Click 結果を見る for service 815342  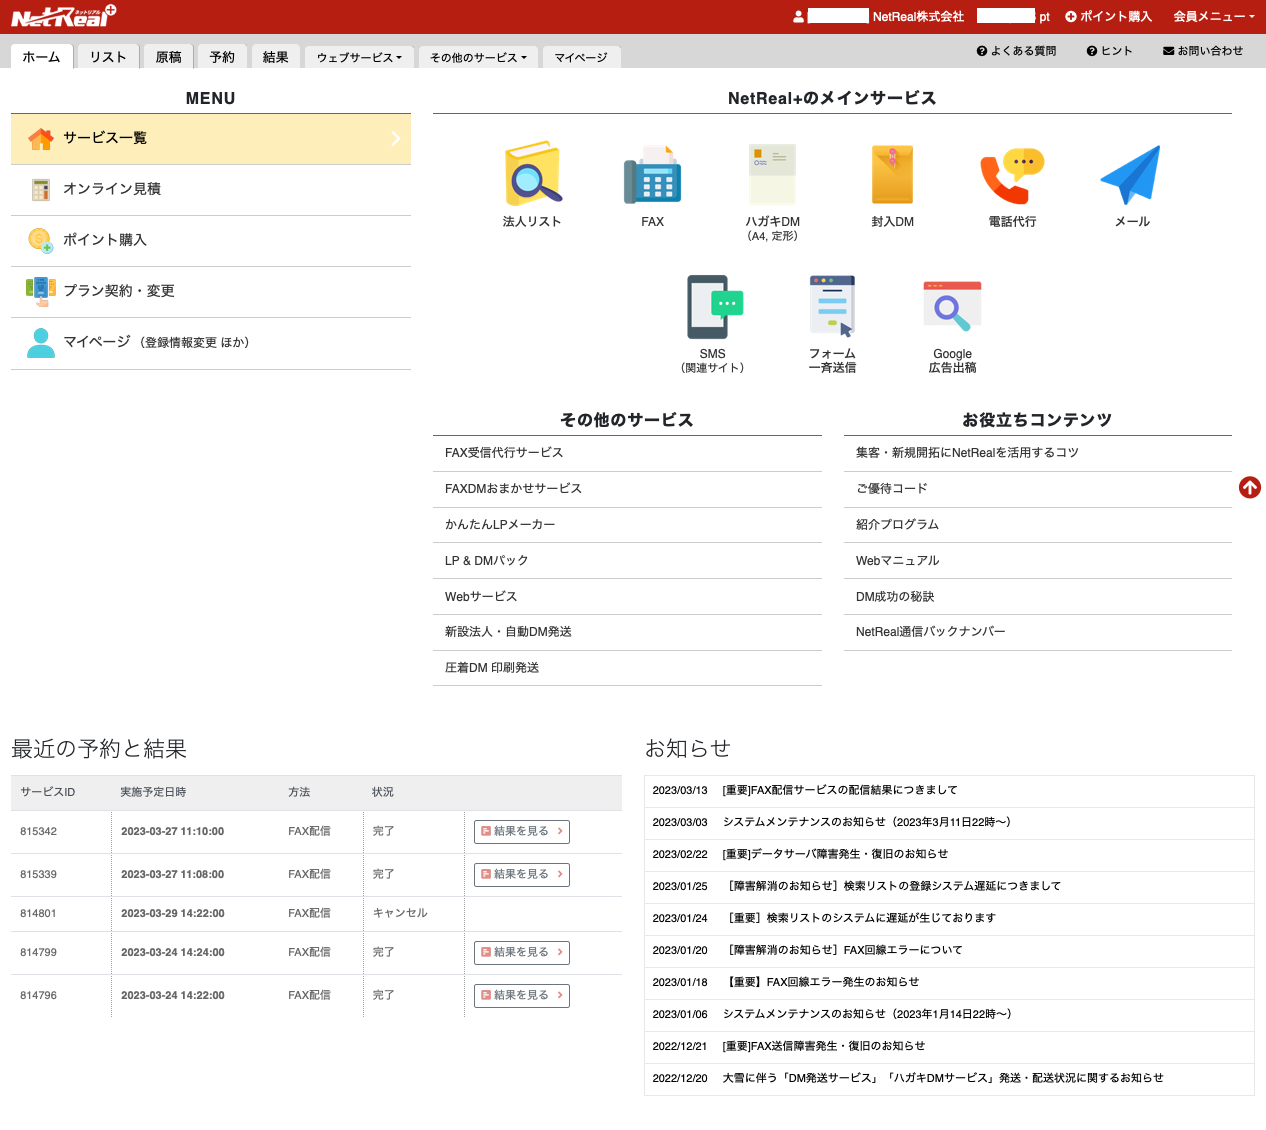[x=521, y=831]
